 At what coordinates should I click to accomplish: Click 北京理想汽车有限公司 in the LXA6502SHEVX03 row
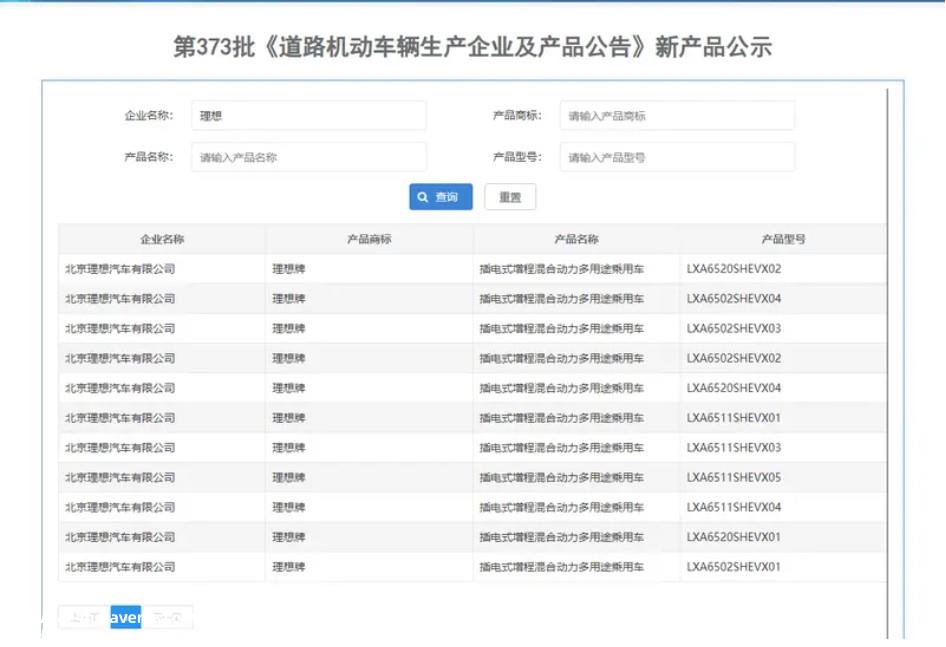(120, 328)
